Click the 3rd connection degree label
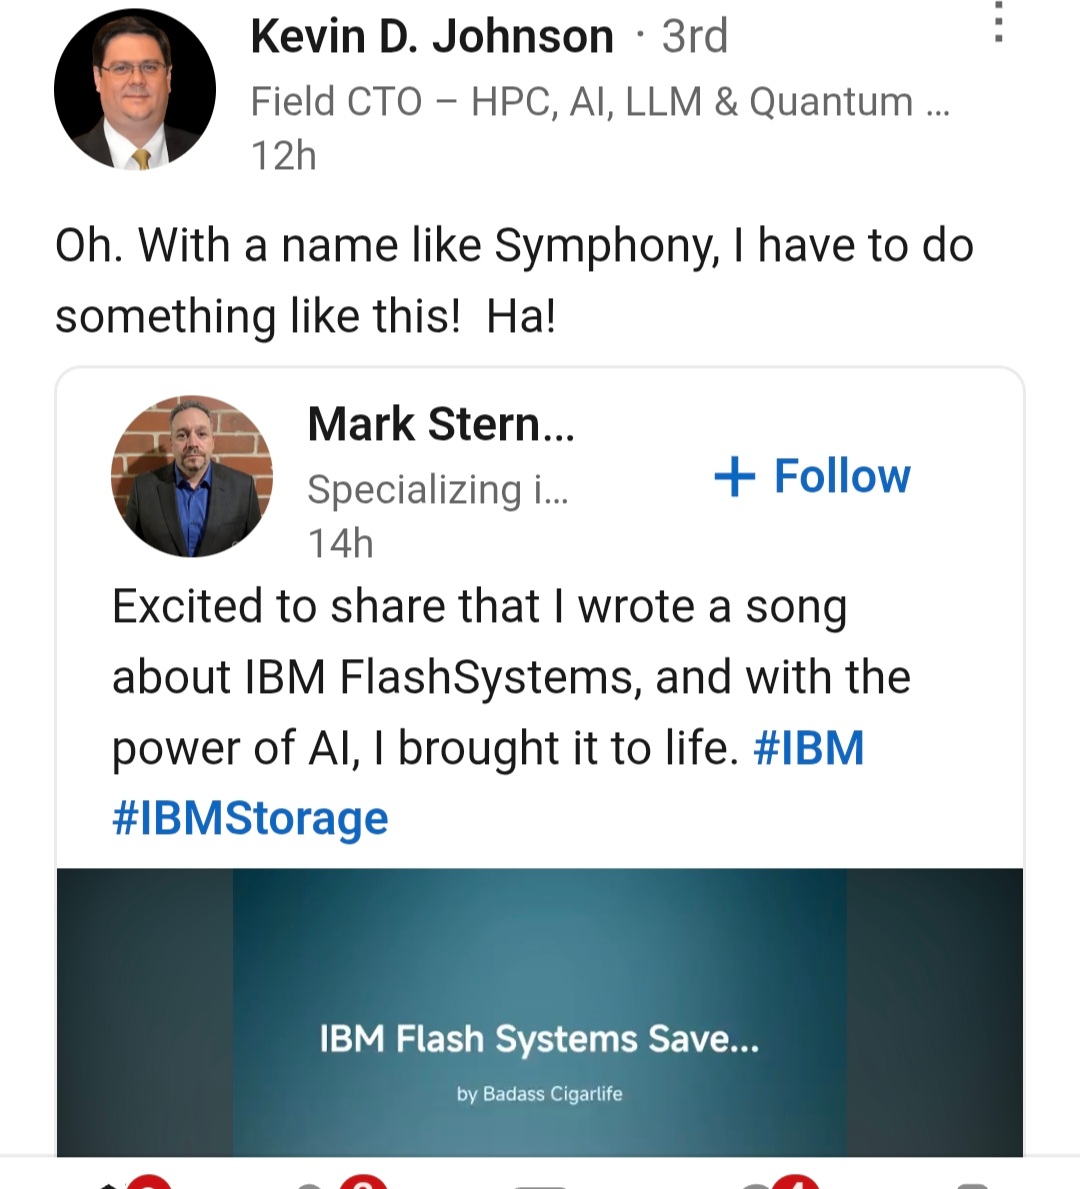This screenshot has height=1189, width=1080. coord(694,34)
